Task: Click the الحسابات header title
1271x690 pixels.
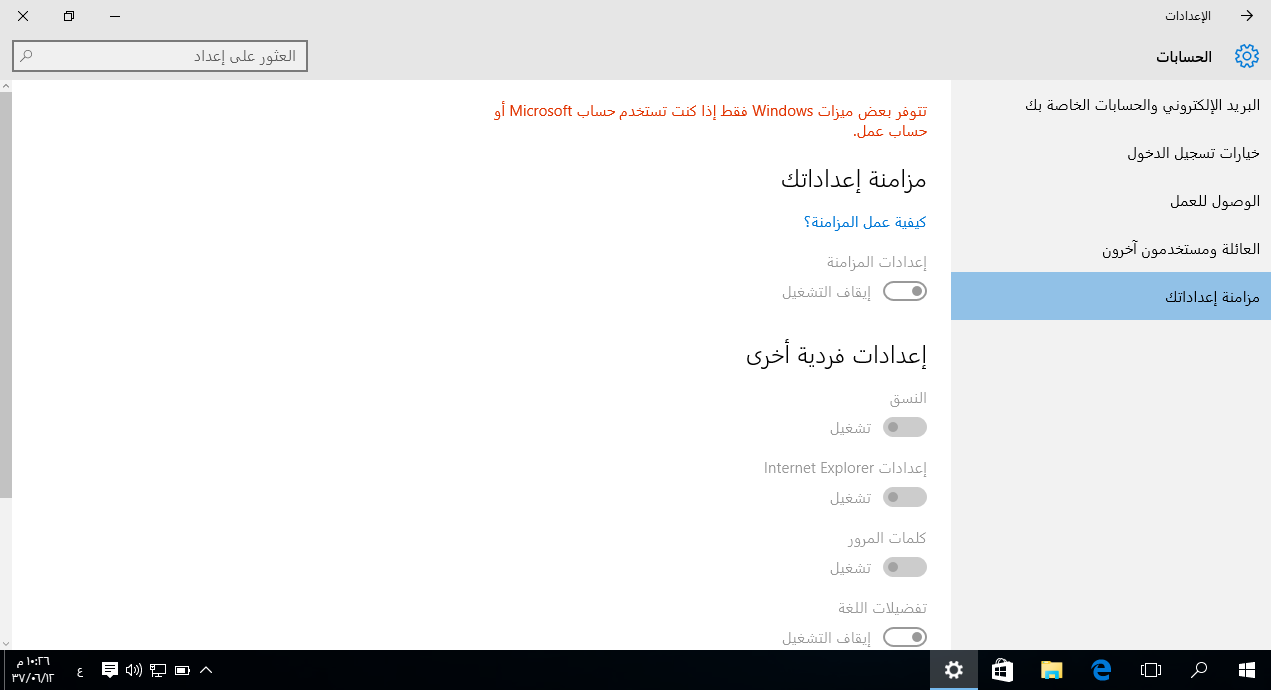Action: [x=1184, y=57]
